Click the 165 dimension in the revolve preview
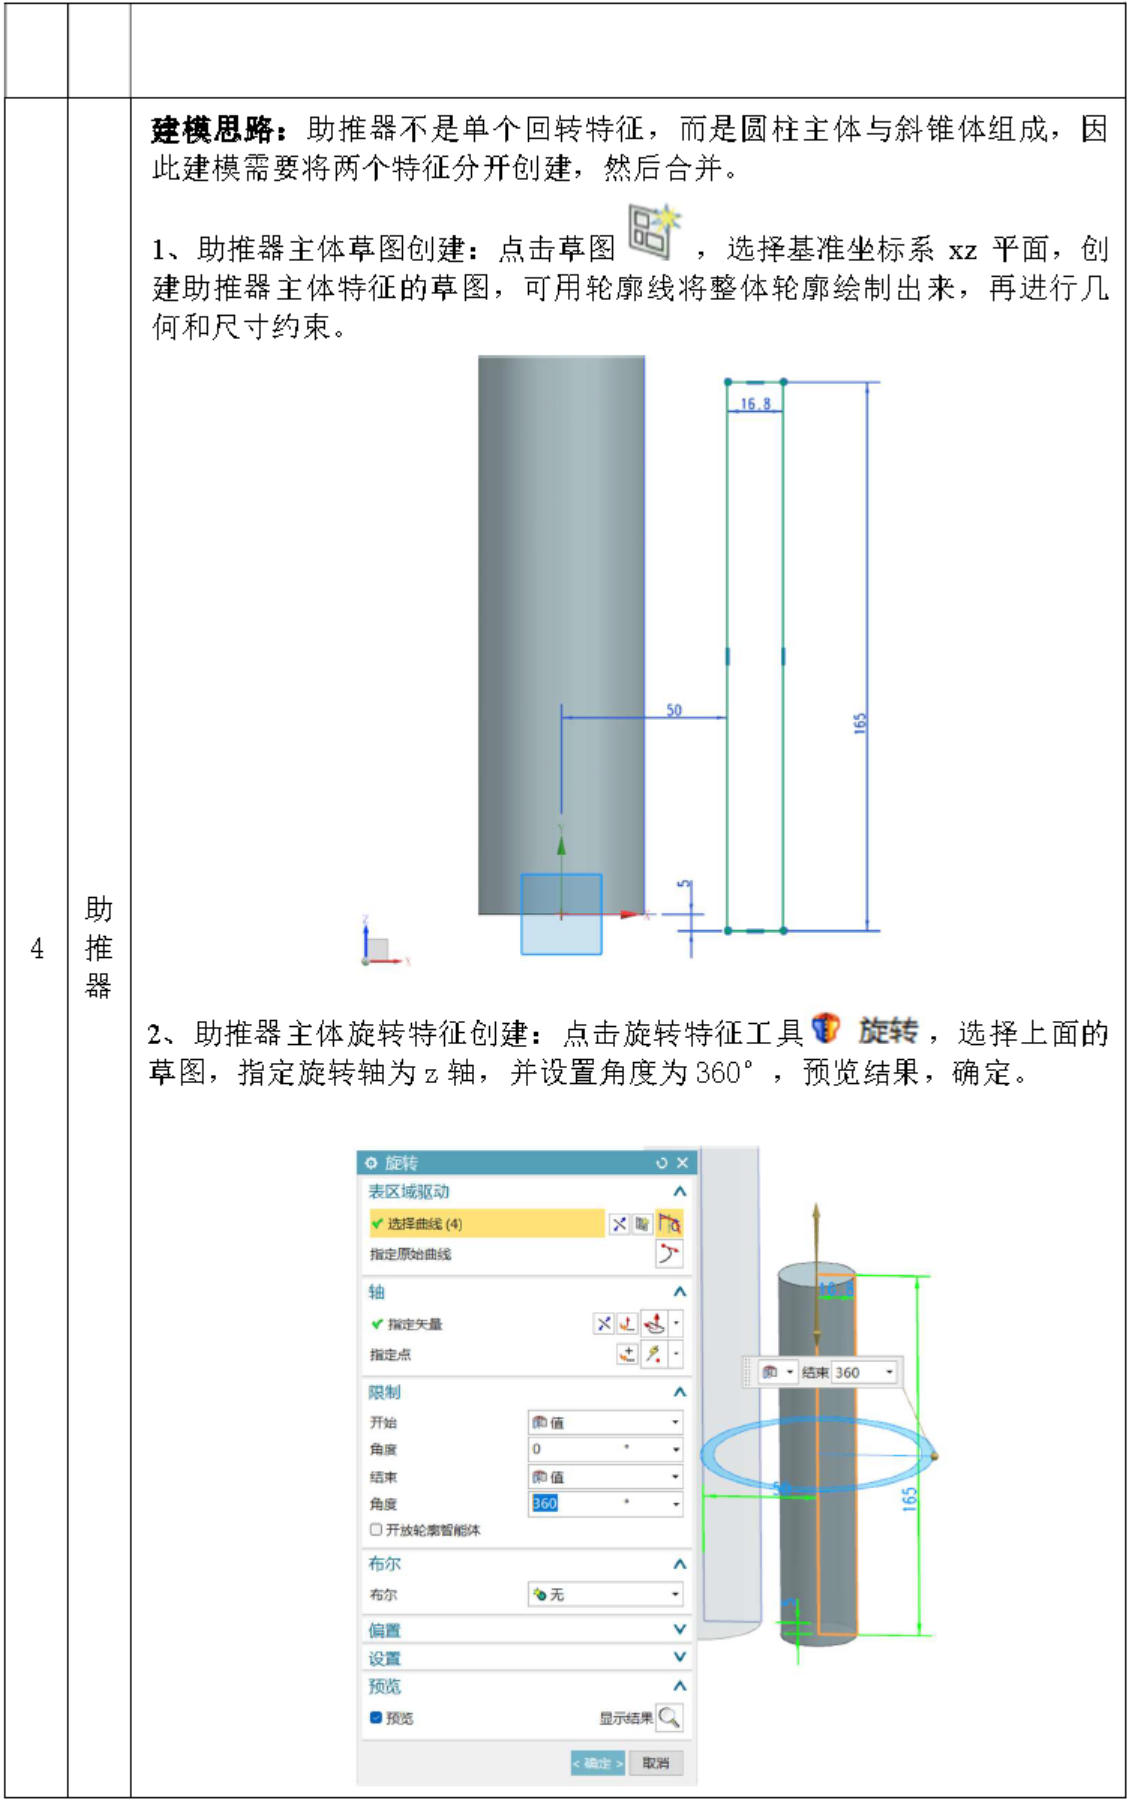The width and height of the screenshot is (1128, 1803). (x=909, y=1499)
